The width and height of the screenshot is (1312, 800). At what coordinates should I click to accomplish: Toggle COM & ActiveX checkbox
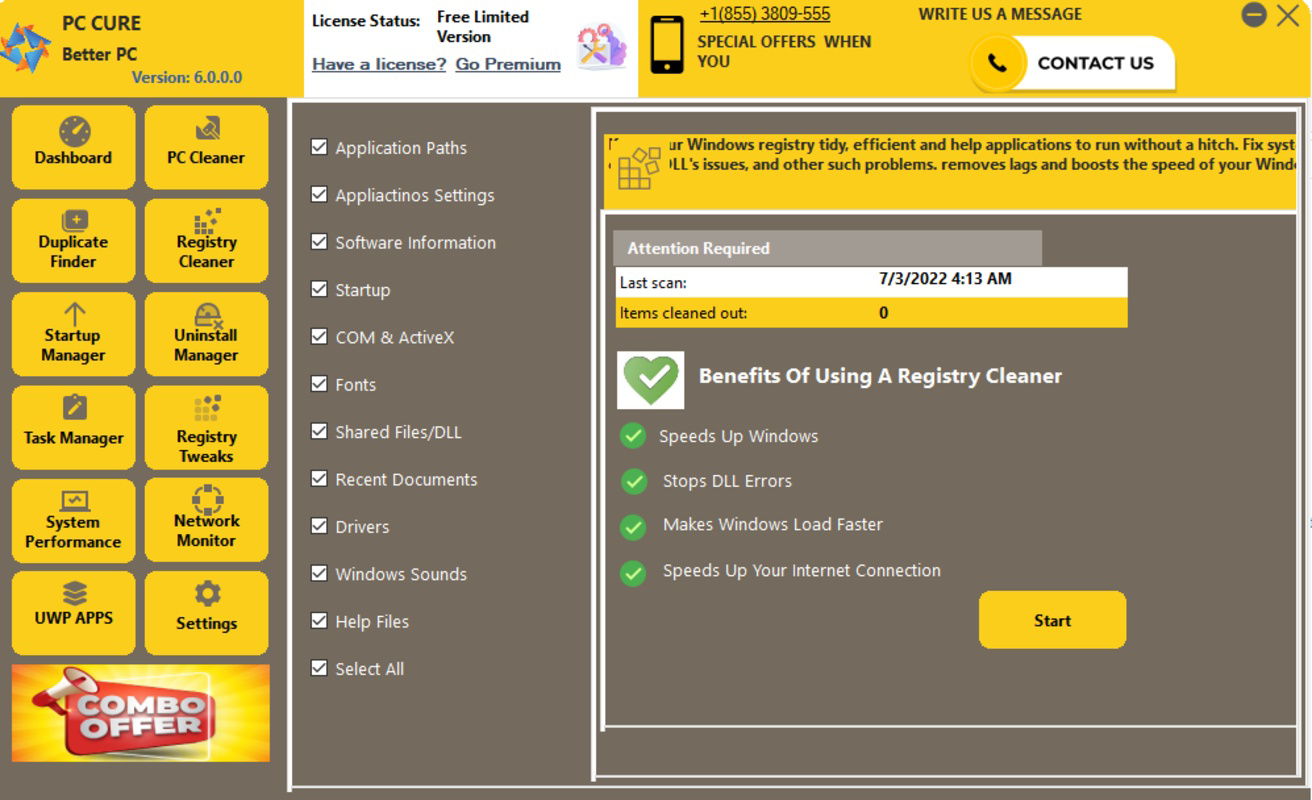[319, 336]
